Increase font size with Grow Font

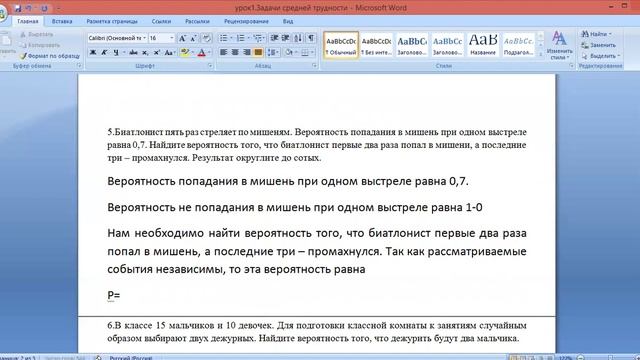click(x=182, y=38)
